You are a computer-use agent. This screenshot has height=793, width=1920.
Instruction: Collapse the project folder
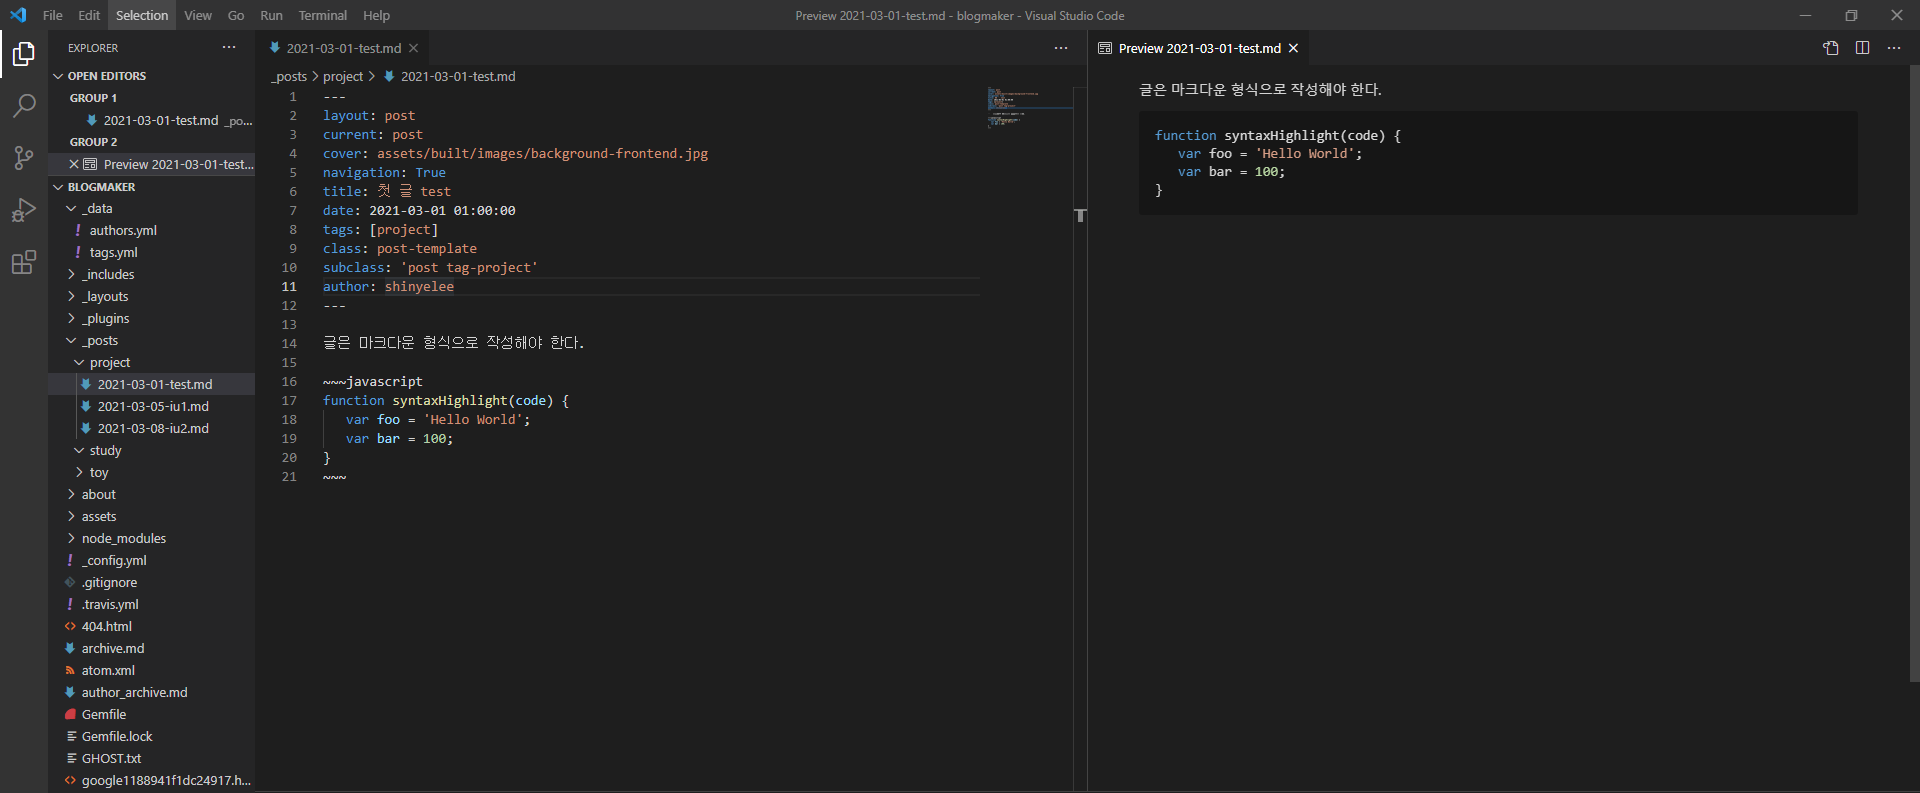152,362
